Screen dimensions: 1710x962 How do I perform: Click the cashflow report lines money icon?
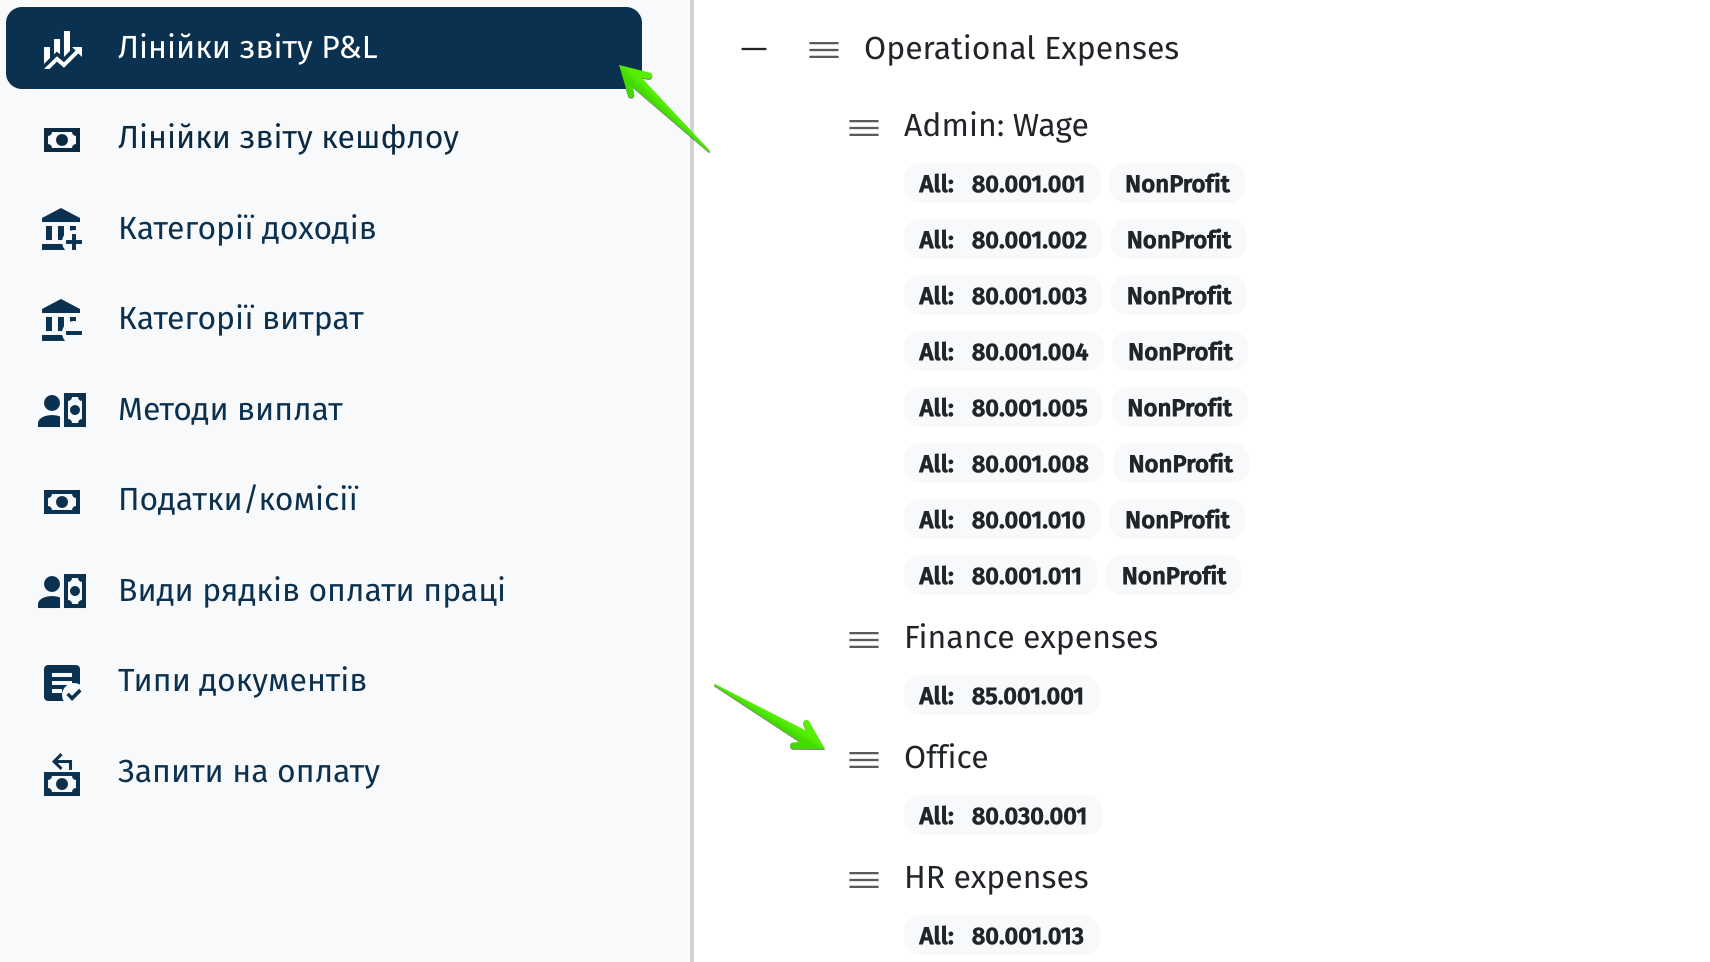pos(62,140)
